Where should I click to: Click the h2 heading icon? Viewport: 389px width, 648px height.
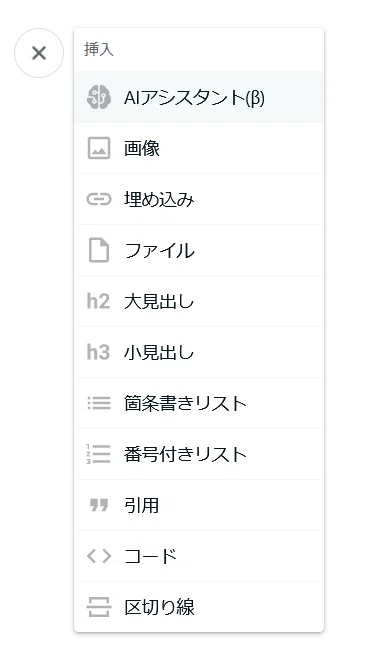point(98,301)
